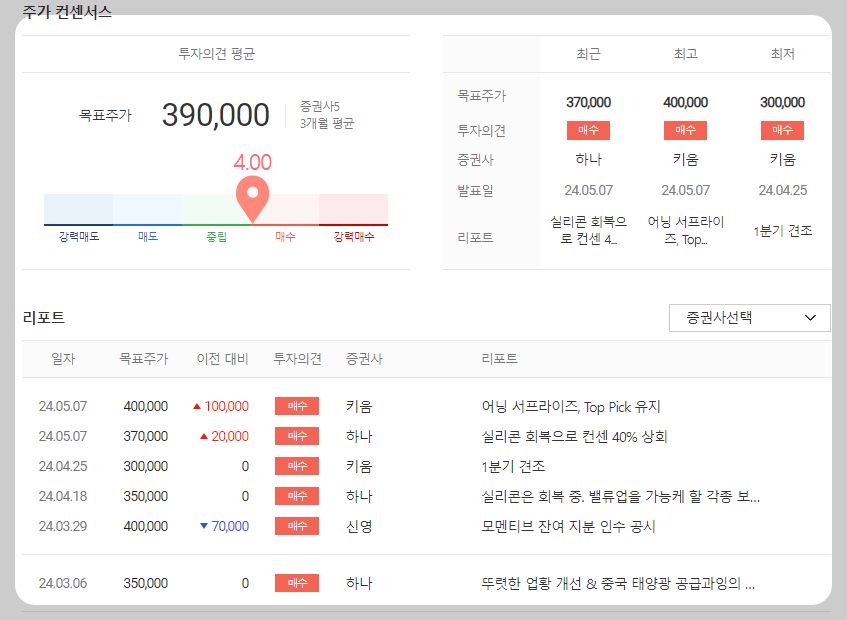Click the 주가 컨센서스 title
Image resolution: width=847 pixels, height=620 pixels.
pyautogui.click(x=67, y=11)
